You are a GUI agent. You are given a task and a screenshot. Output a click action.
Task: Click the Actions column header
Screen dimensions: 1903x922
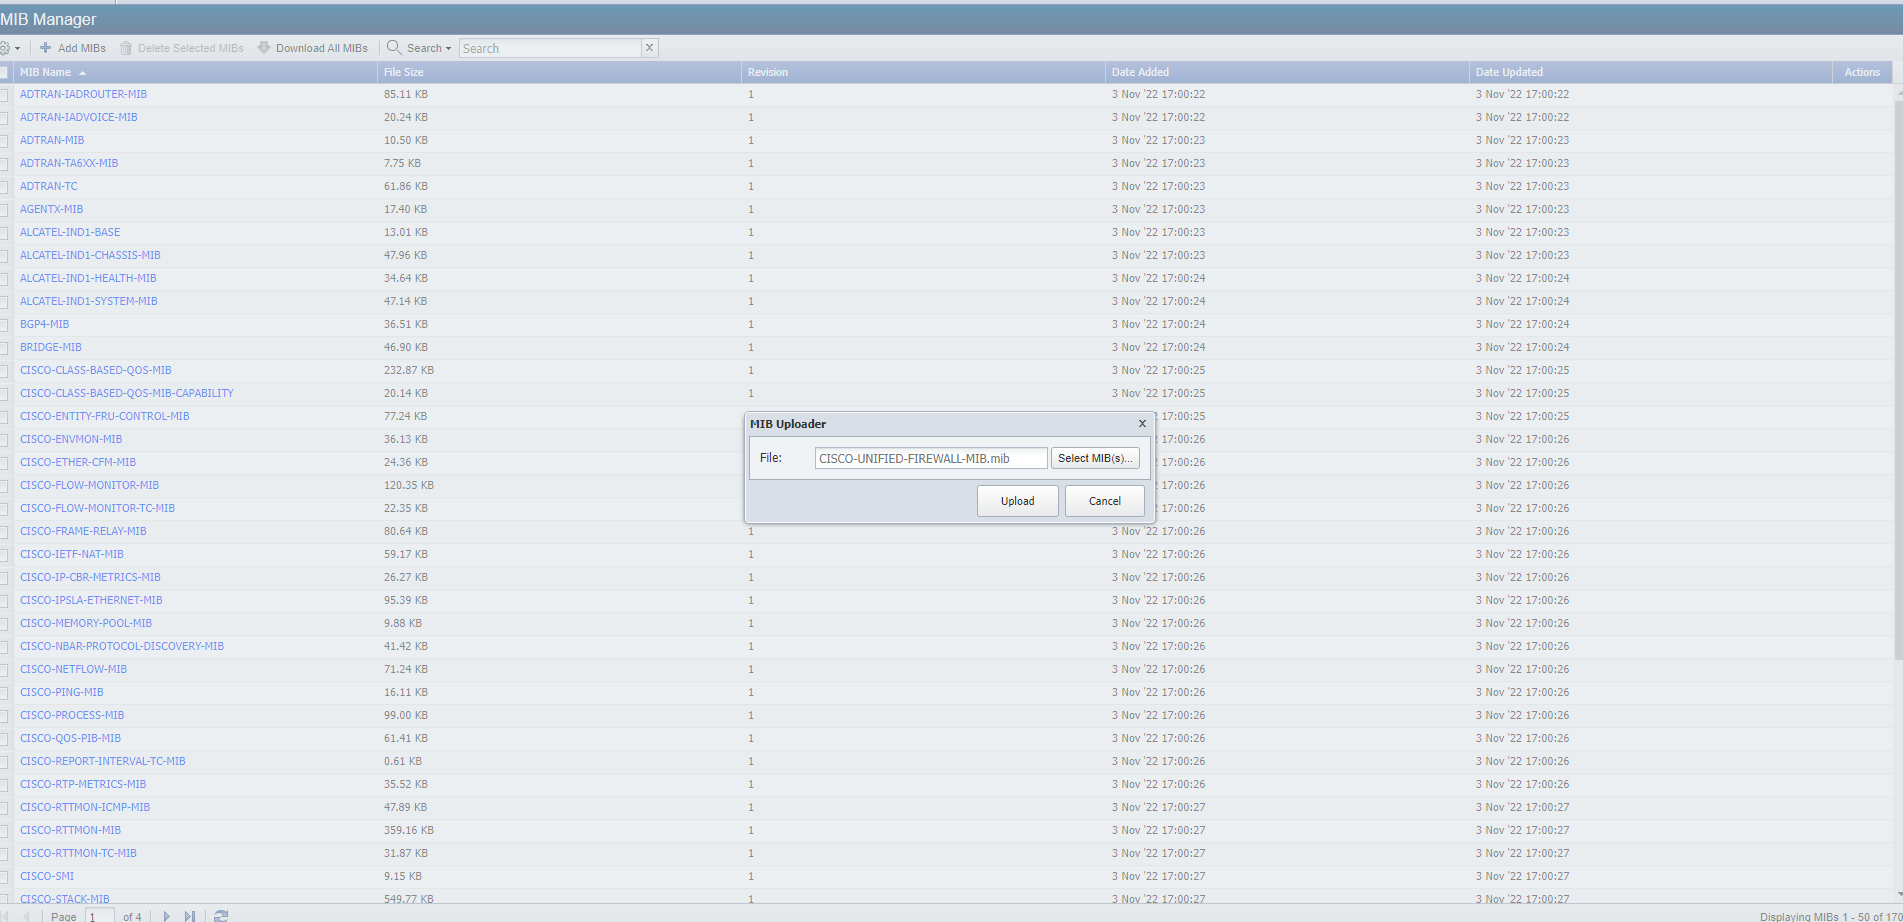[1862, 72]
